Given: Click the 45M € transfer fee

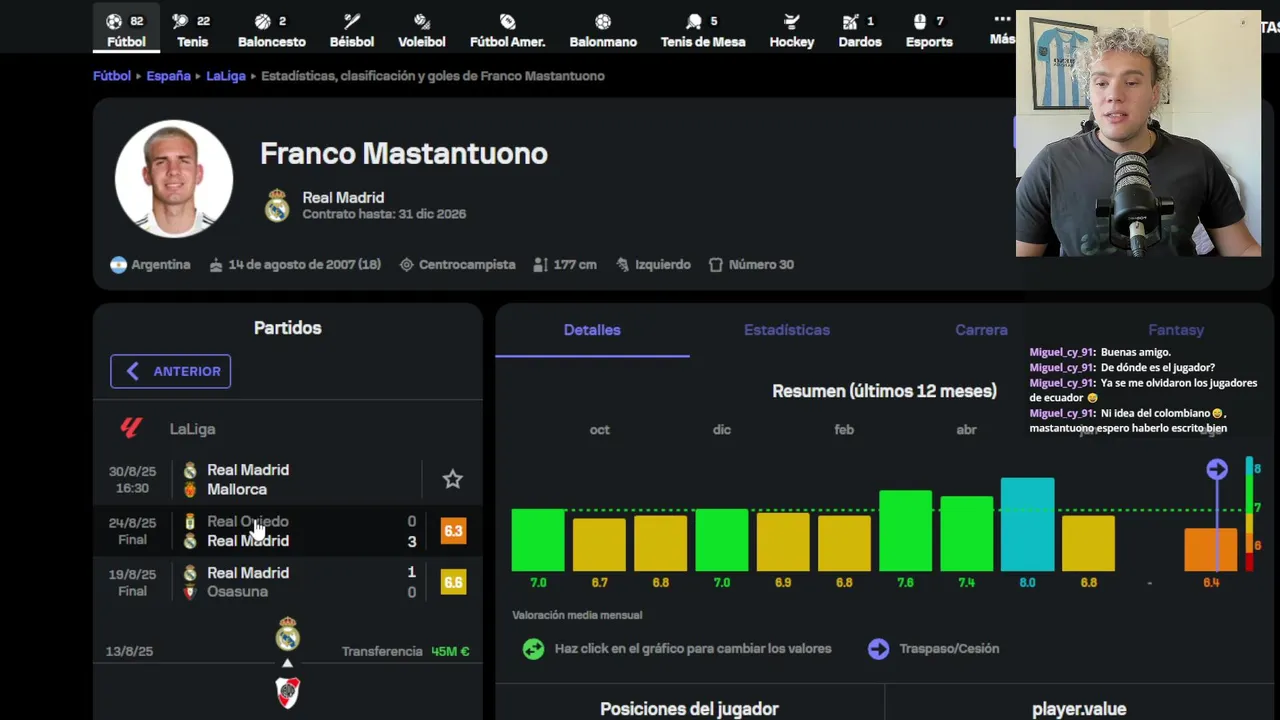Looking at the screenshot, I should point(450,651).
